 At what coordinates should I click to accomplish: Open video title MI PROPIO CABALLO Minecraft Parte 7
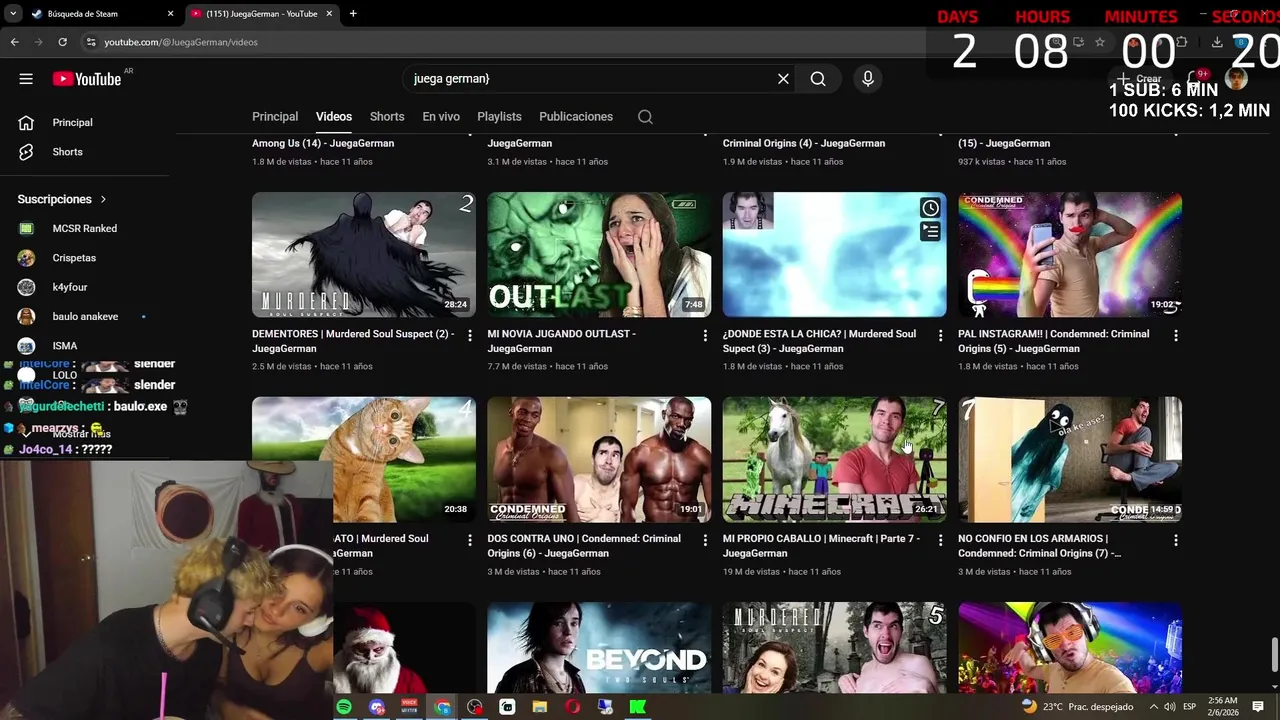point(821,546)
